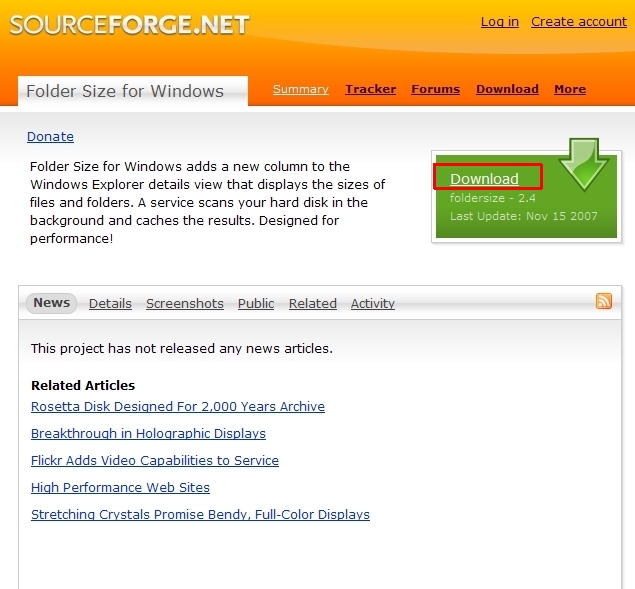Switch to the Details tab
This screenshot has width=635, height=589.
(x=110, y=303)
